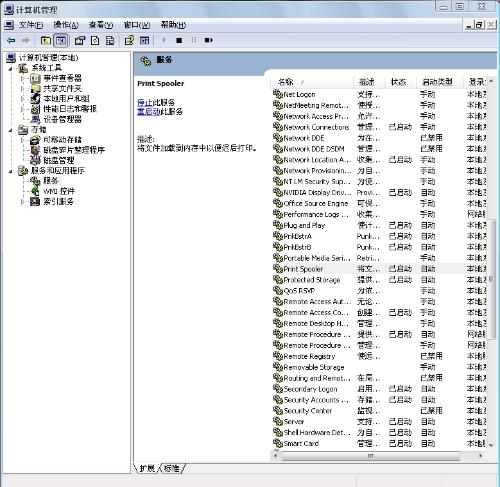Click the Properties toolbar icon

click(79, 40)
